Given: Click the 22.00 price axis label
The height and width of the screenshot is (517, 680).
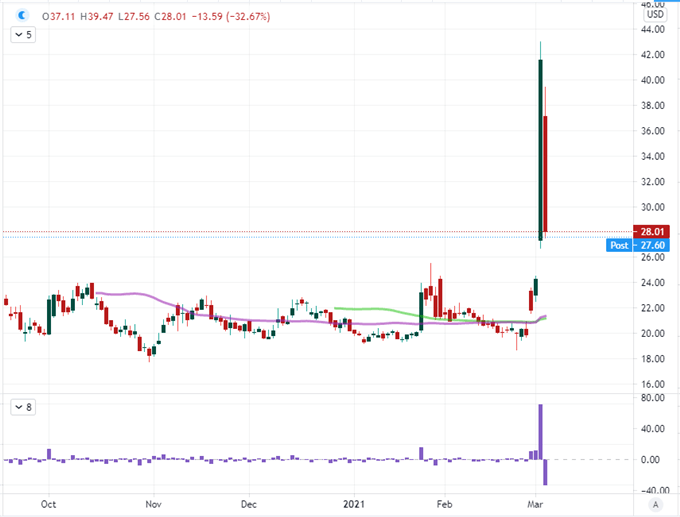Looking at the screenshot, I should coord(653,308).
